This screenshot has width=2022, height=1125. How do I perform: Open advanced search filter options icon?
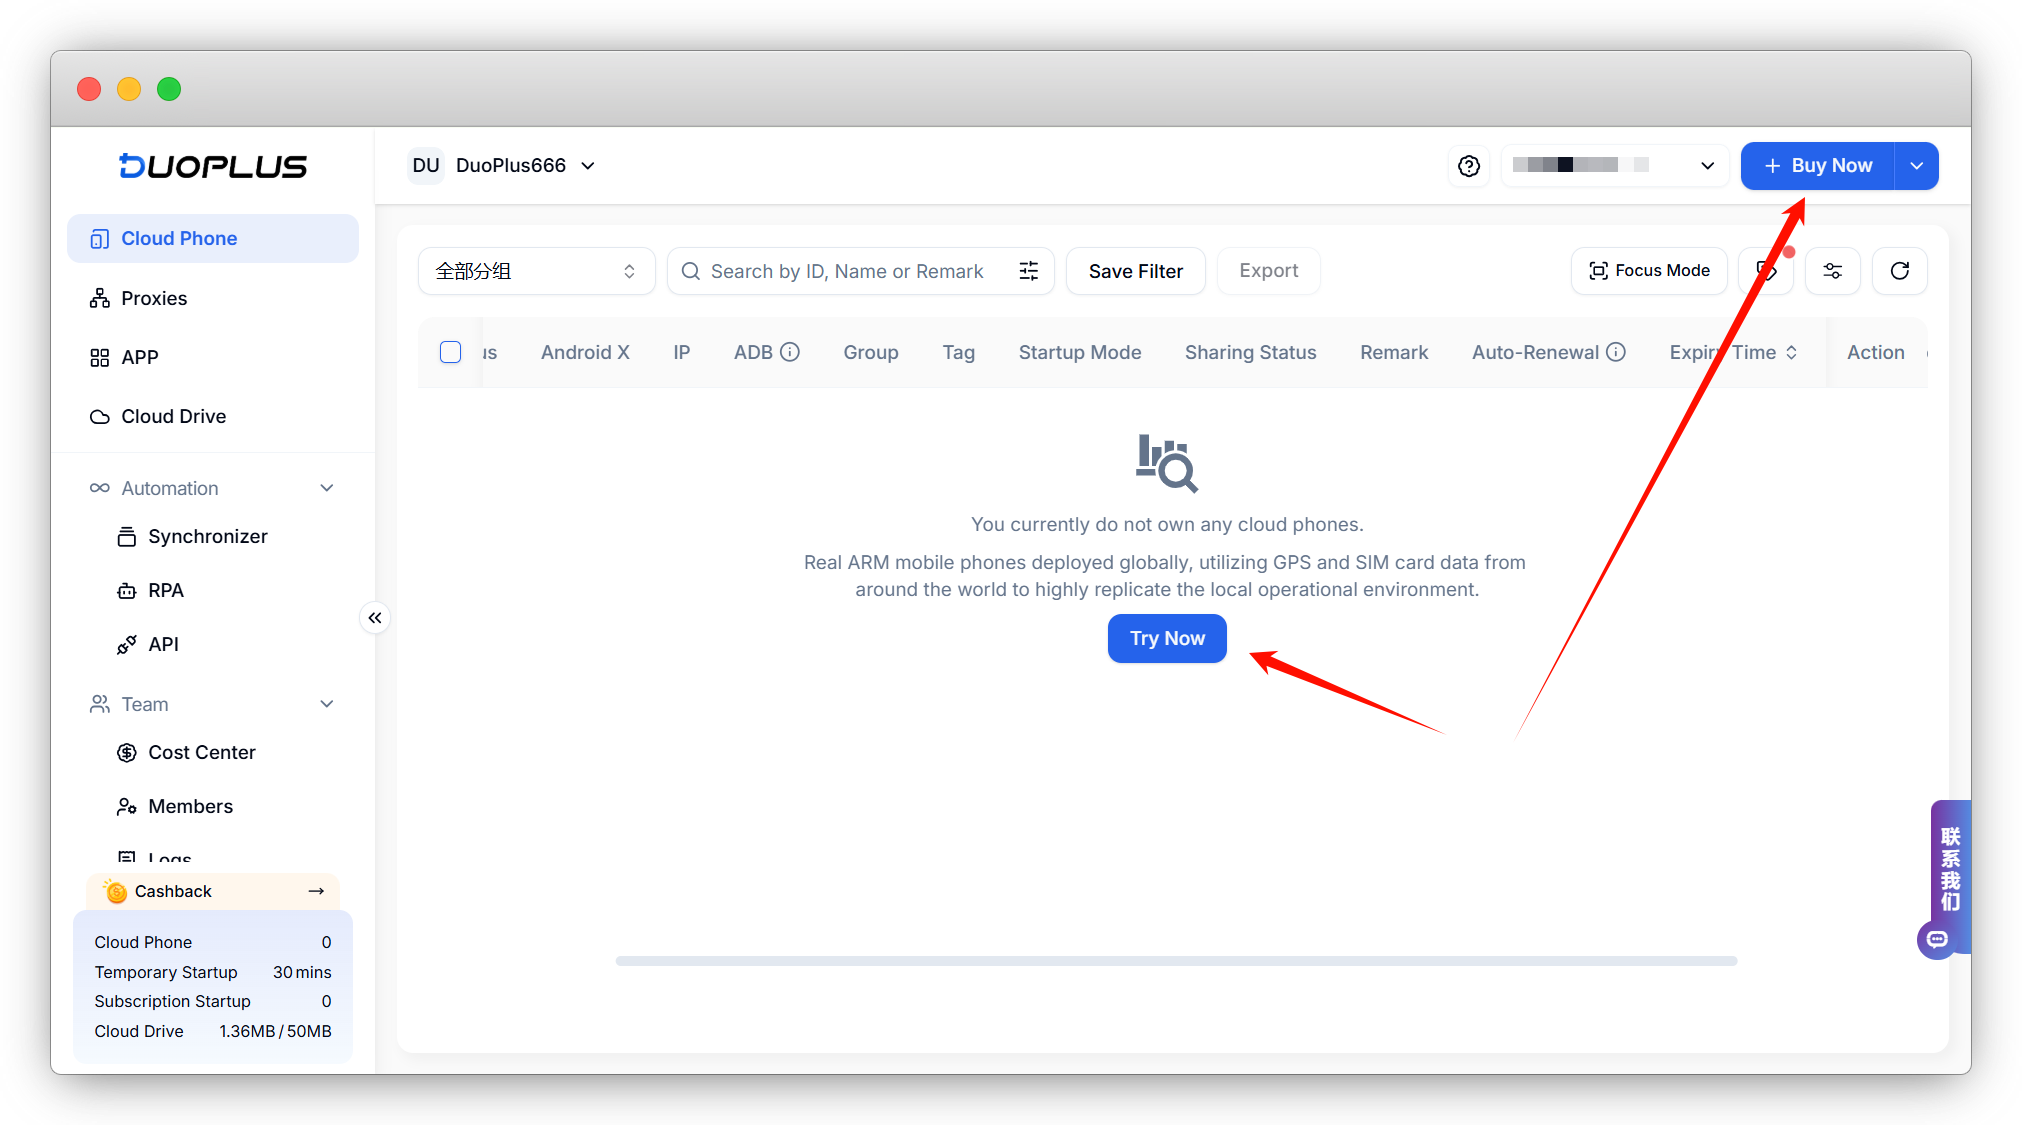1028,271
